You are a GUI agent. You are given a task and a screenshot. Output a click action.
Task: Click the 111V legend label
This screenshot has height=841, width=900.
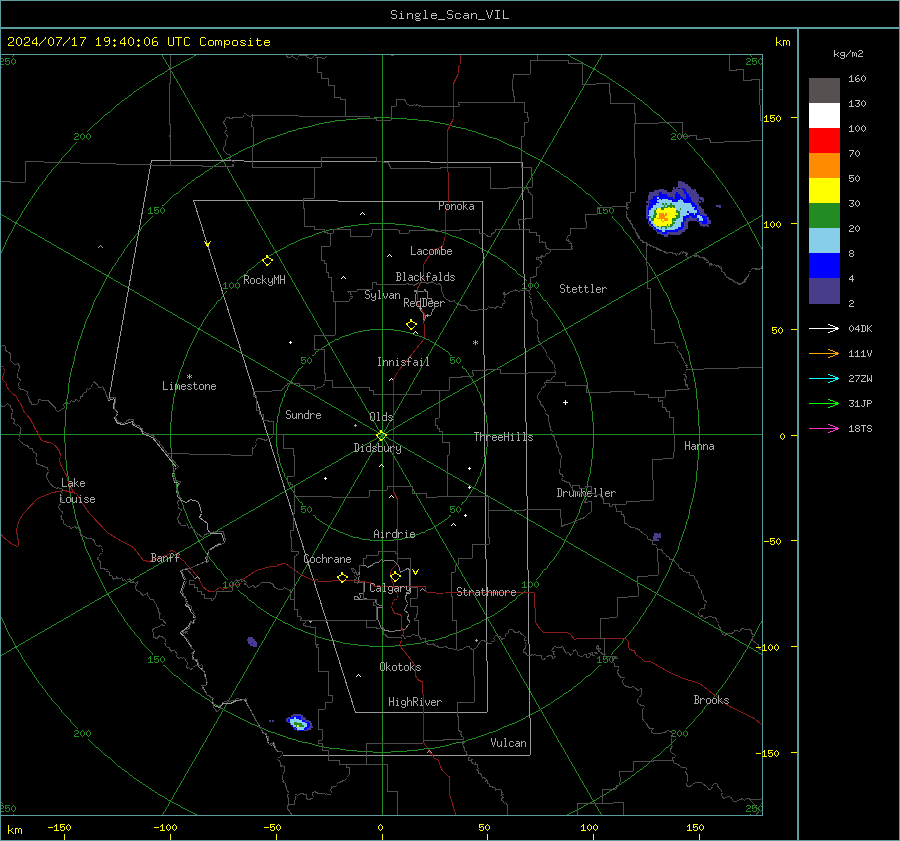(860, 354)
